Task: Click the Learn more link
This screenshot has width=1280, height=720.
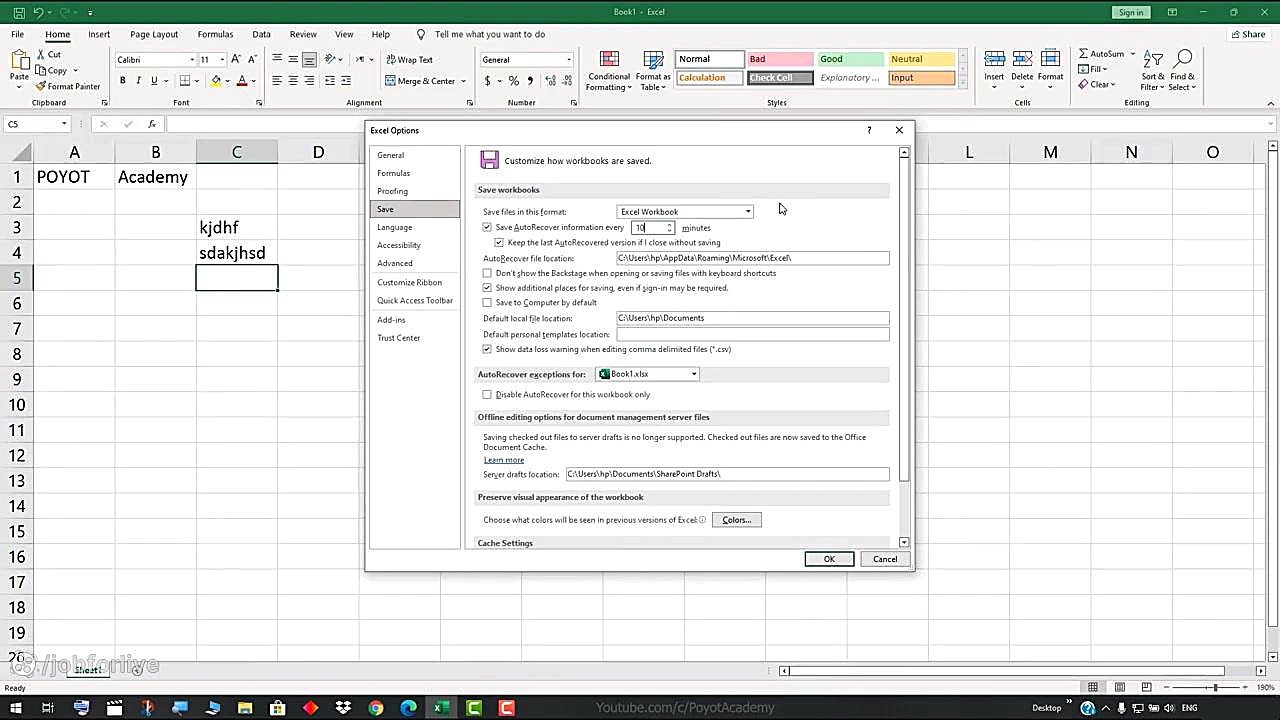Action: 504,460
